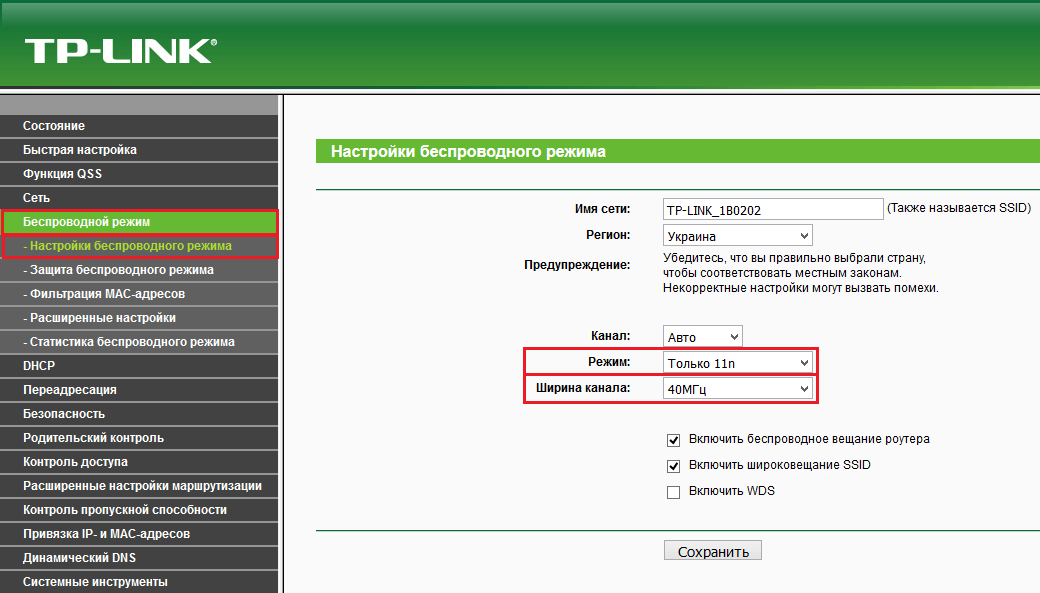
Task: Enable the Включить WDS checkbox
Action: (x=673, y=492)
